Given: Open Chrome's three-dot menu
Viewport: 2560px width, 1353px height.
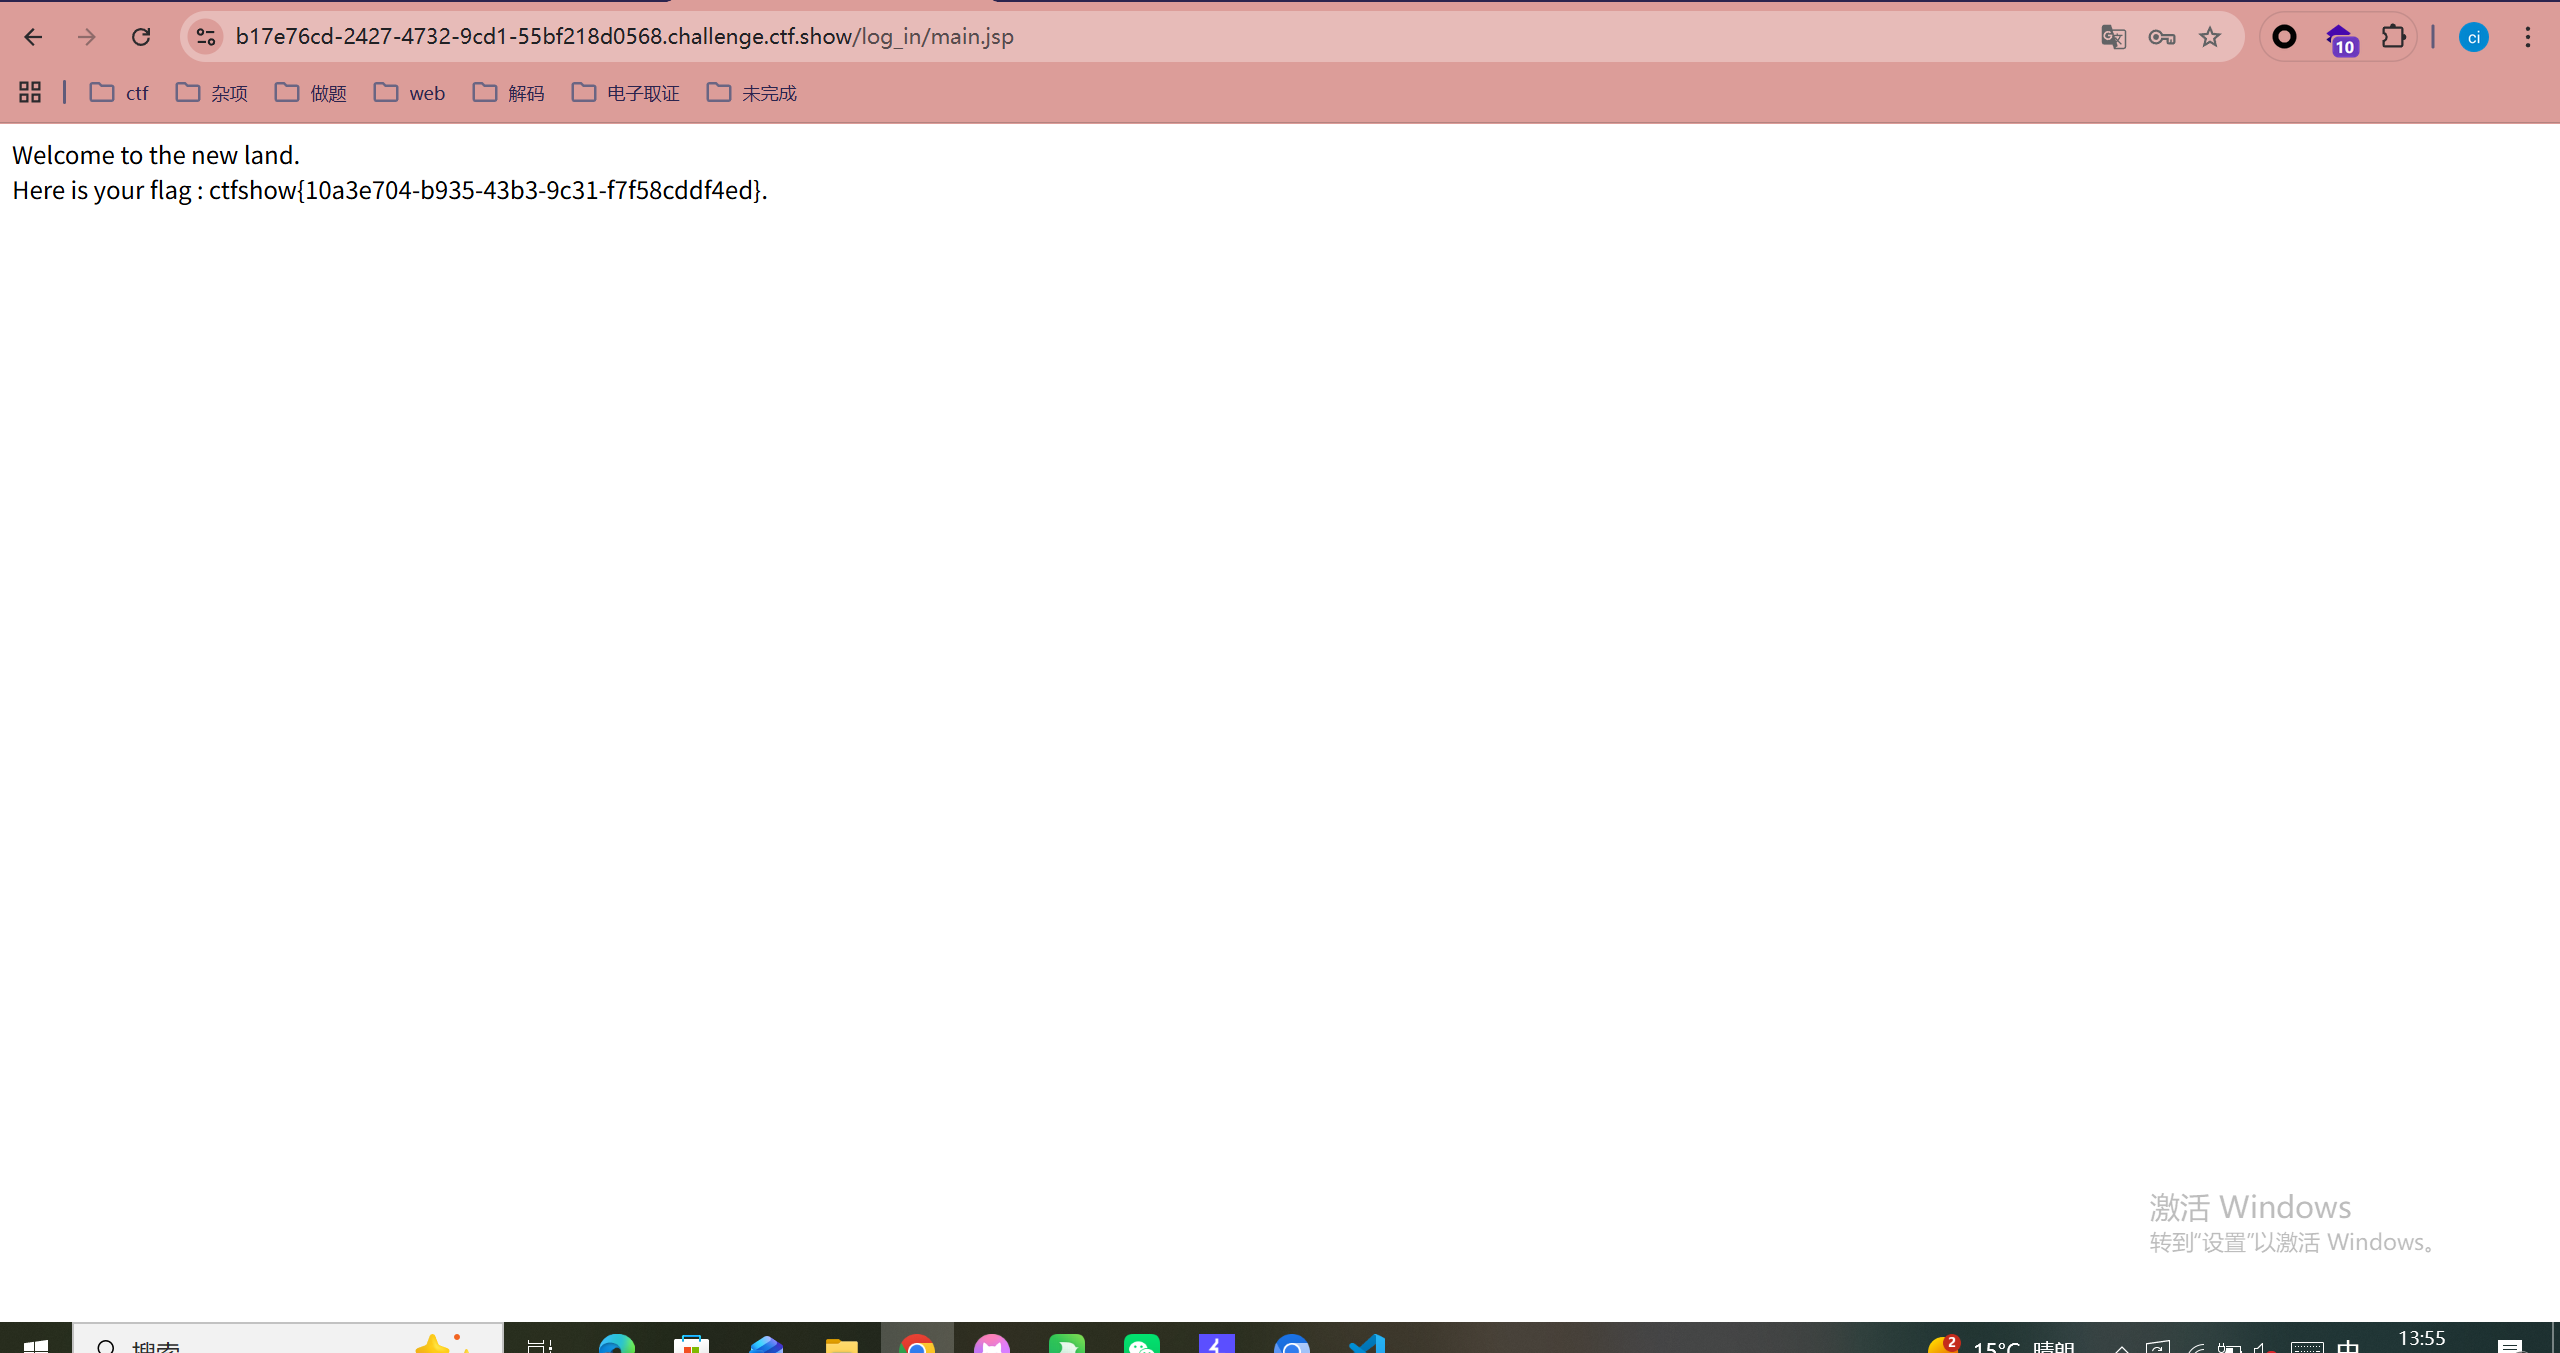Looking at the screenshot, I should point(2528,37).
